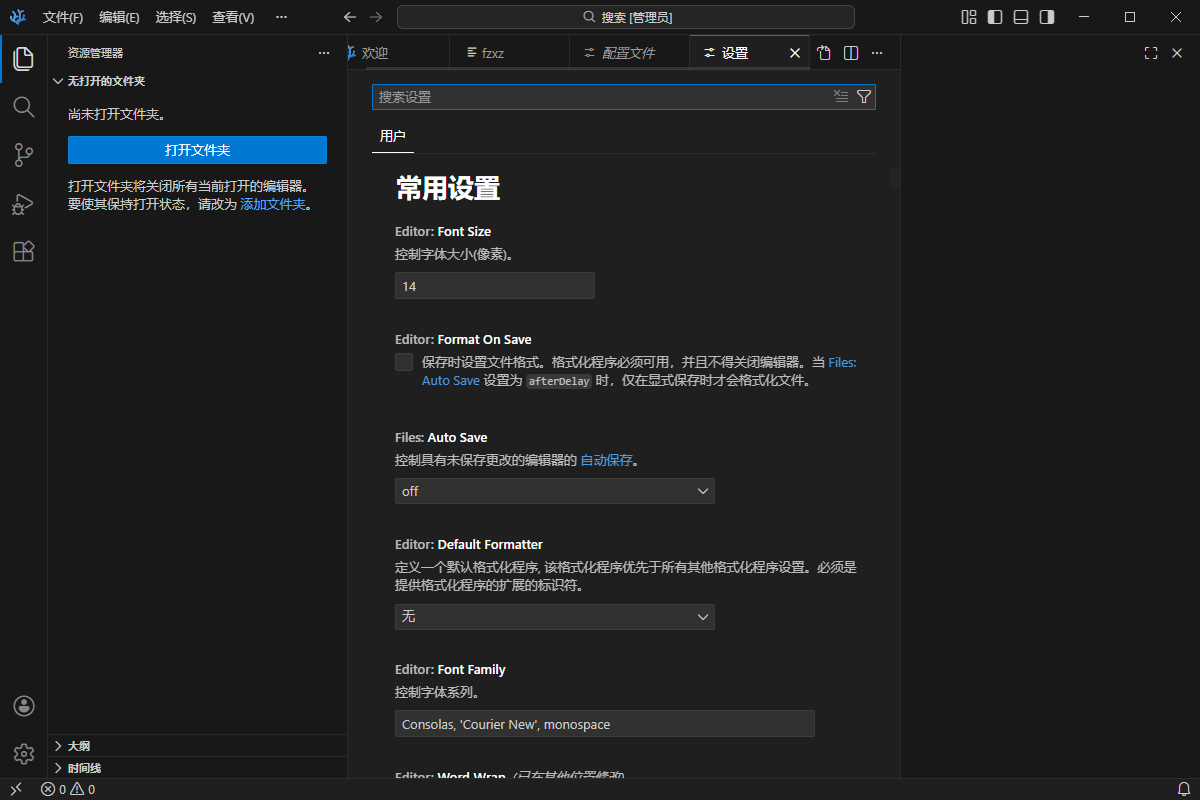1200x800 pixels.
Task: Follow the 自动保存 link in Auto Save description
Action: [607, 460]
